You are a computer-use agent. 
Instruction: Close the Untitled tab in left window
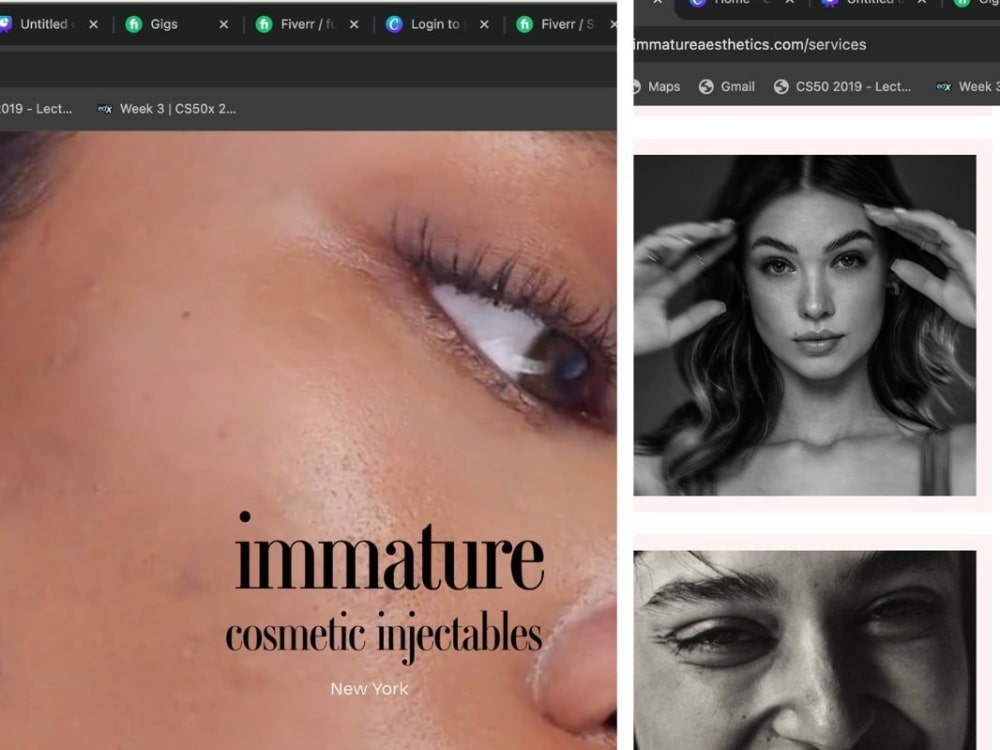[x=93, y=24]
